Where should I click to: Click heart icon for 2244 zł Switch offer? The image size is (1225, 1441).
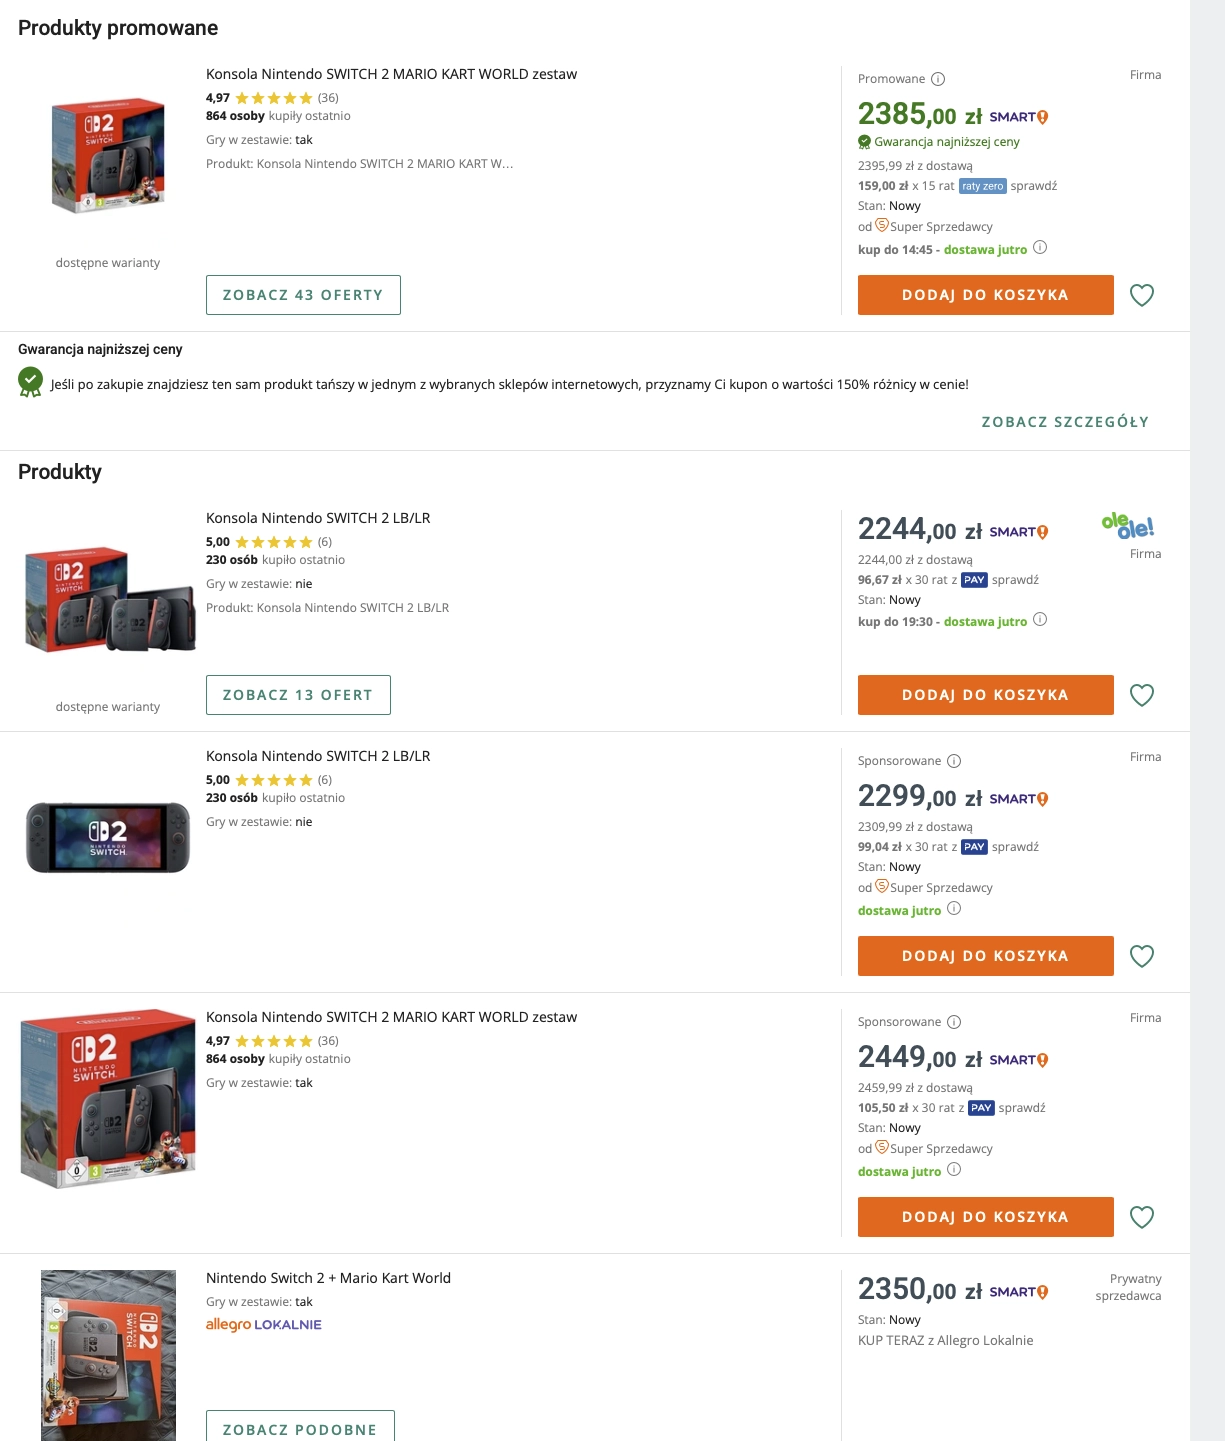click(1141, 695)
